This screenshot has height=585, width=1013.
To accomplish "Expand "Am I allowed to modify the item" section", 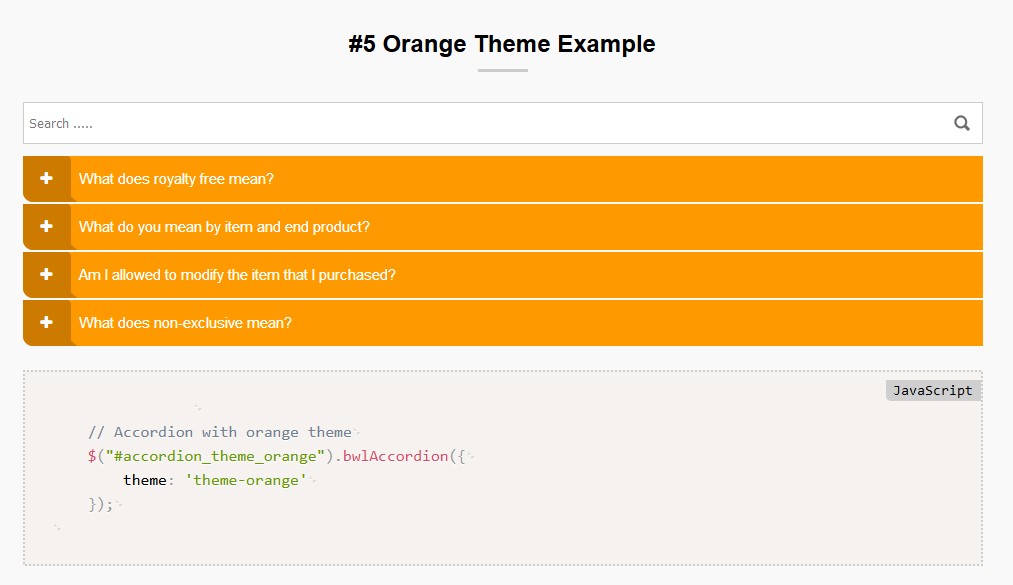I will point(237,275).
